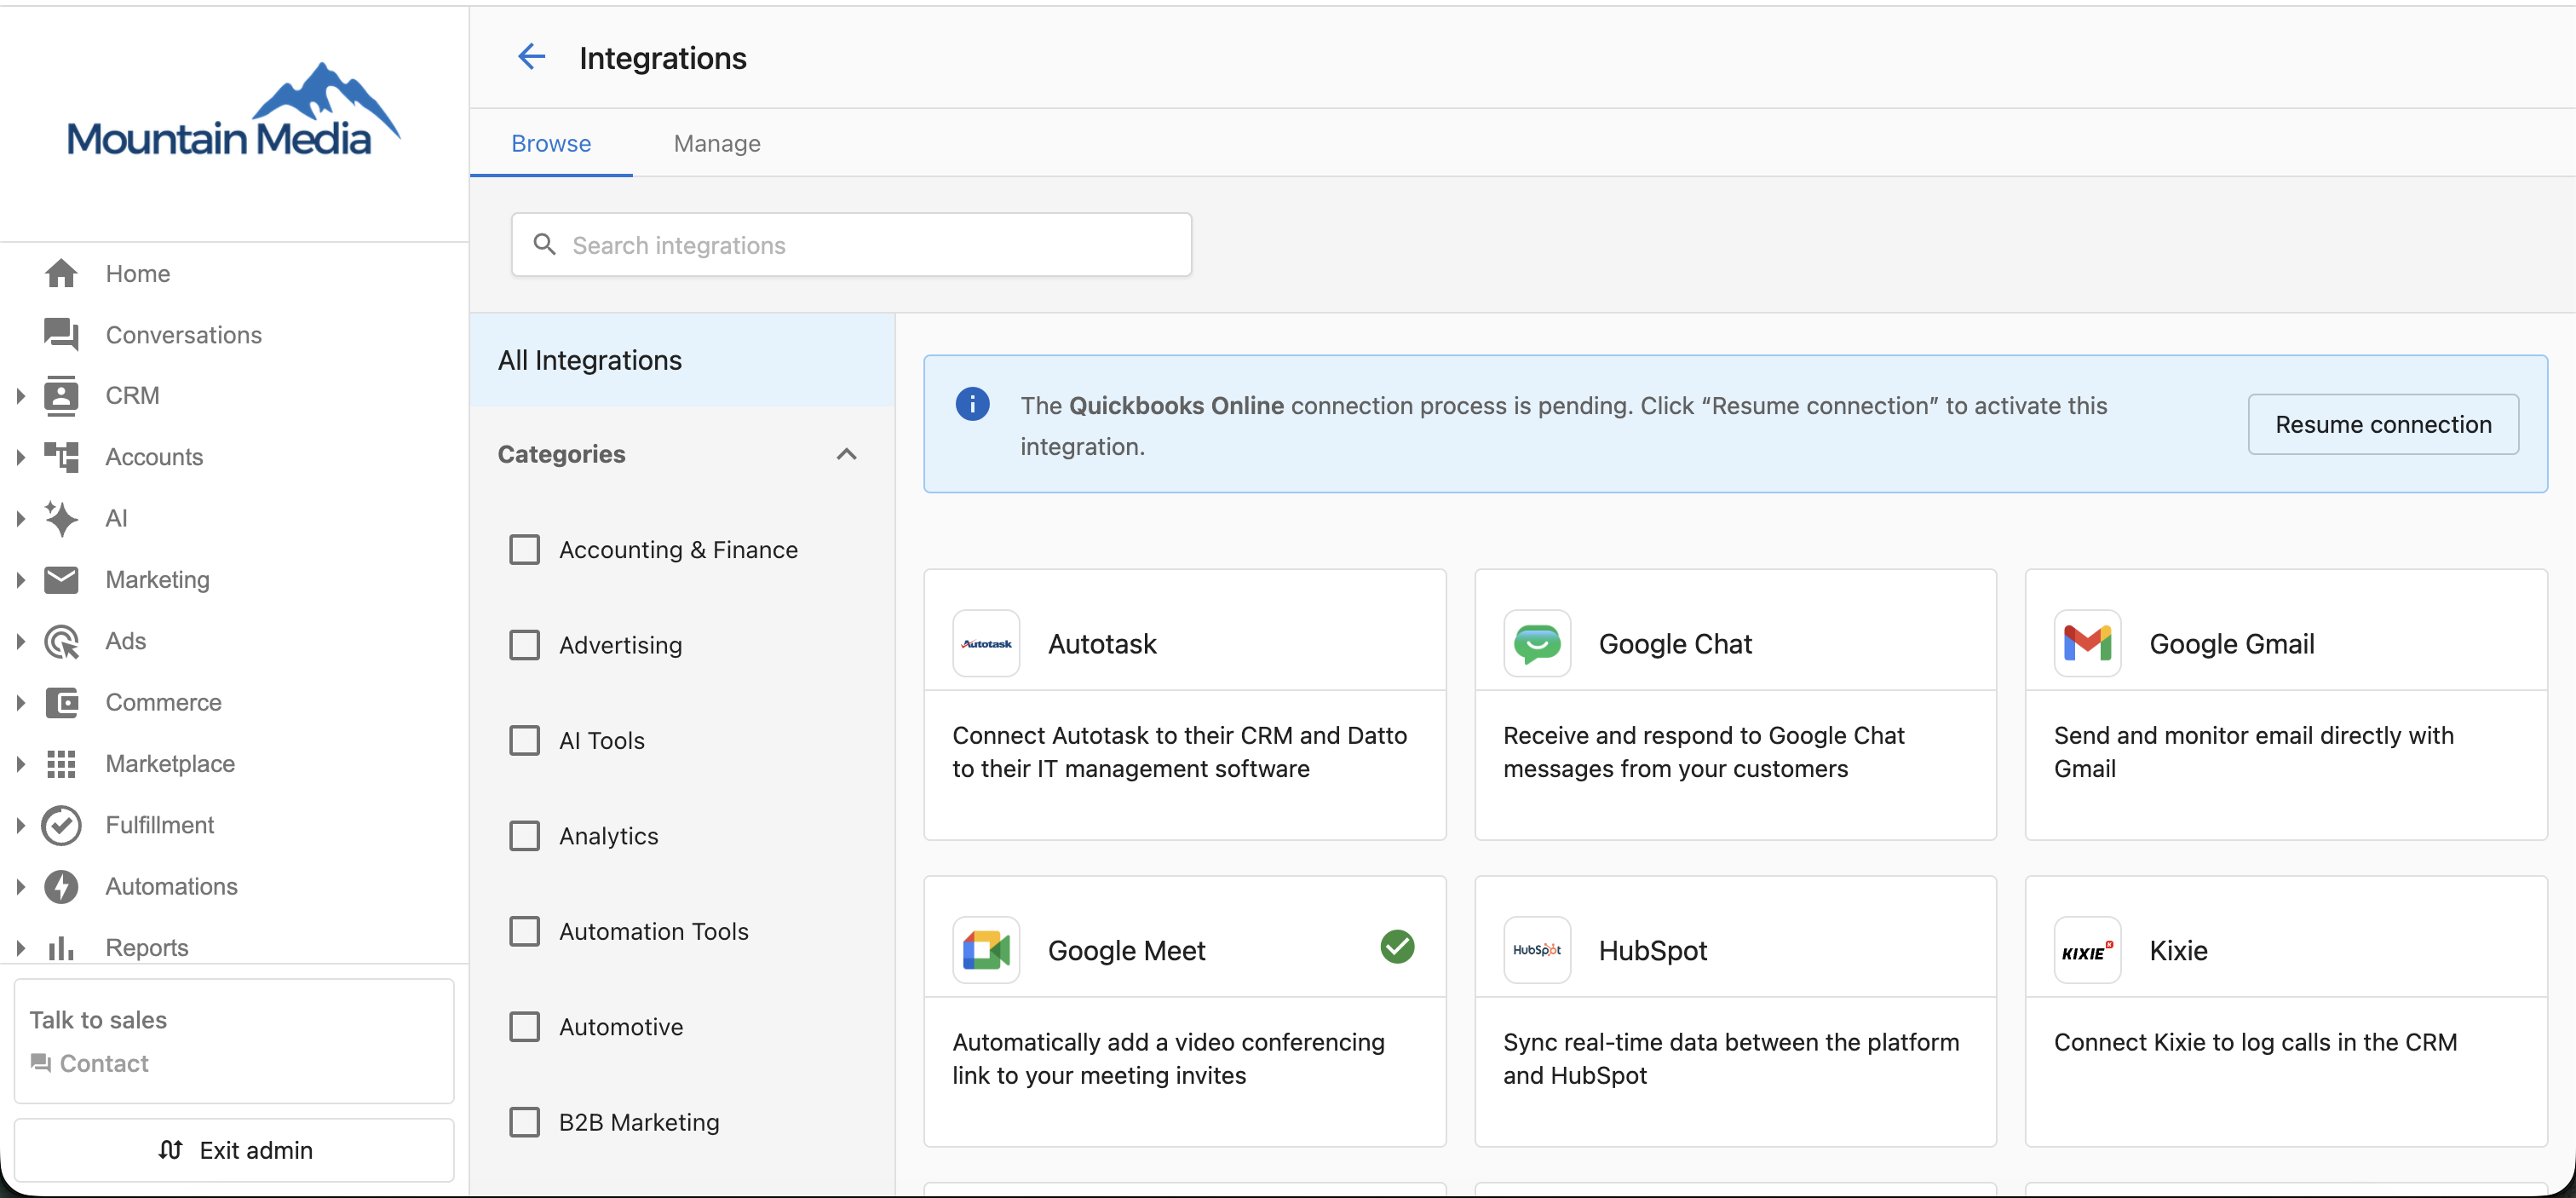Toggle the Automotive category checkbox

(x=524, y=1027)
